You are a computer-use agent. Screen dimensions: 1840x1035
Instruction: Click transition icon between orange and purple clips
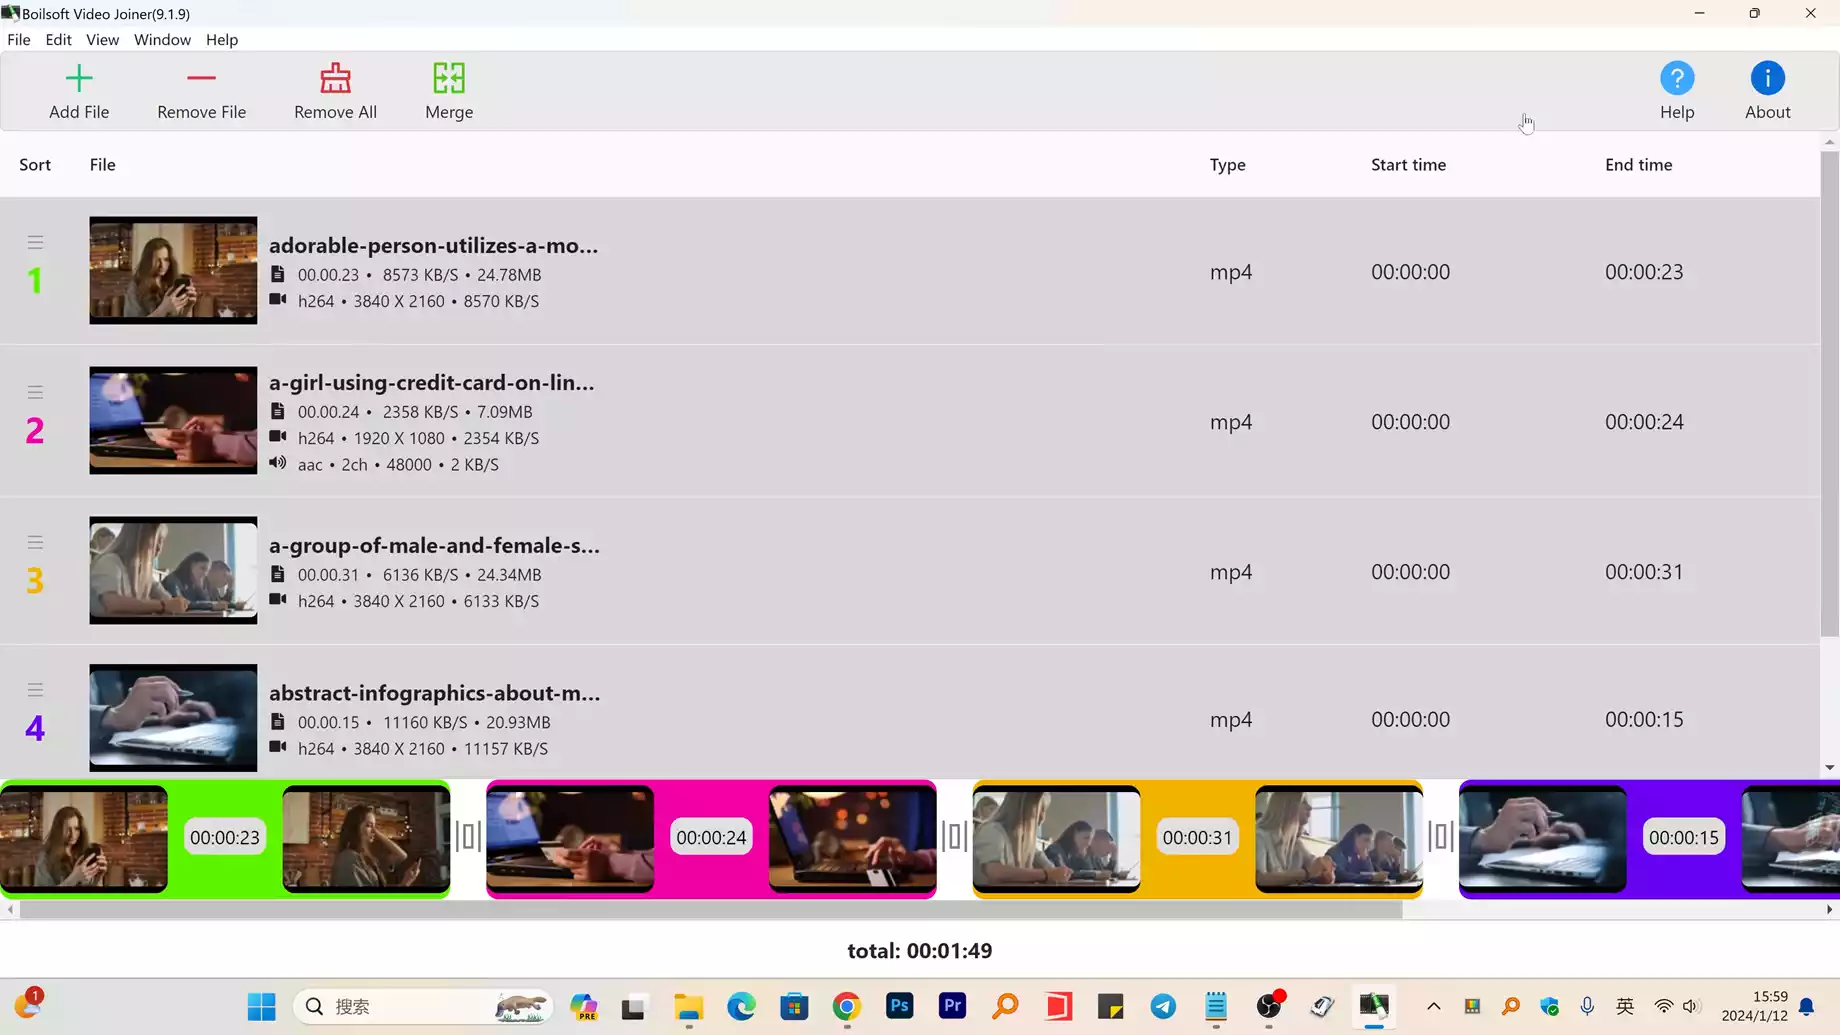(1441, 836)
